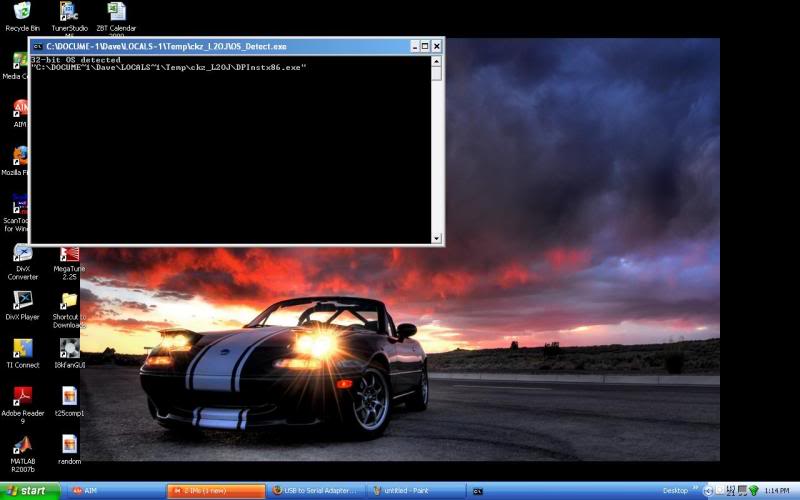
Task: Click the green network tray icon
Action: 754,491
